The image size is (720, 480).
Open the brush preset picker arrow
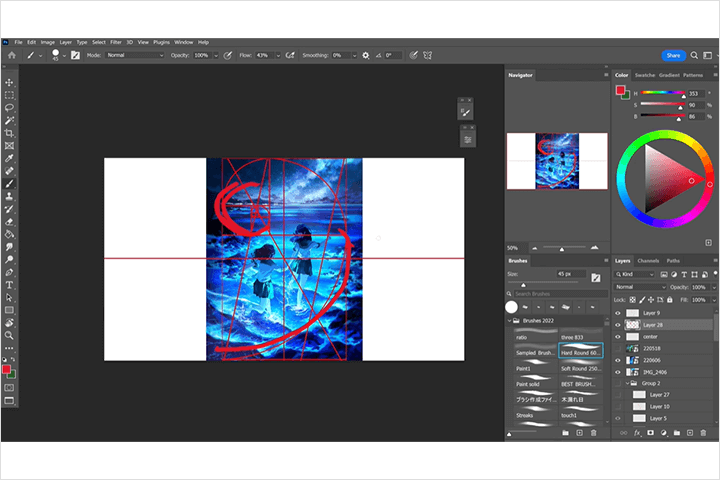pyautogui.click(x=64, y=56)
